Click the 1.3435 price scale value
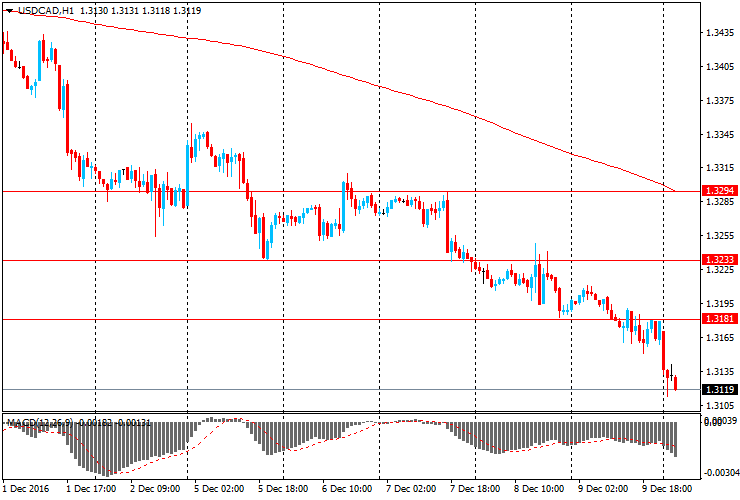Viewport: 740px width, 500px height. pyautogui.click(x=720, y=33)
